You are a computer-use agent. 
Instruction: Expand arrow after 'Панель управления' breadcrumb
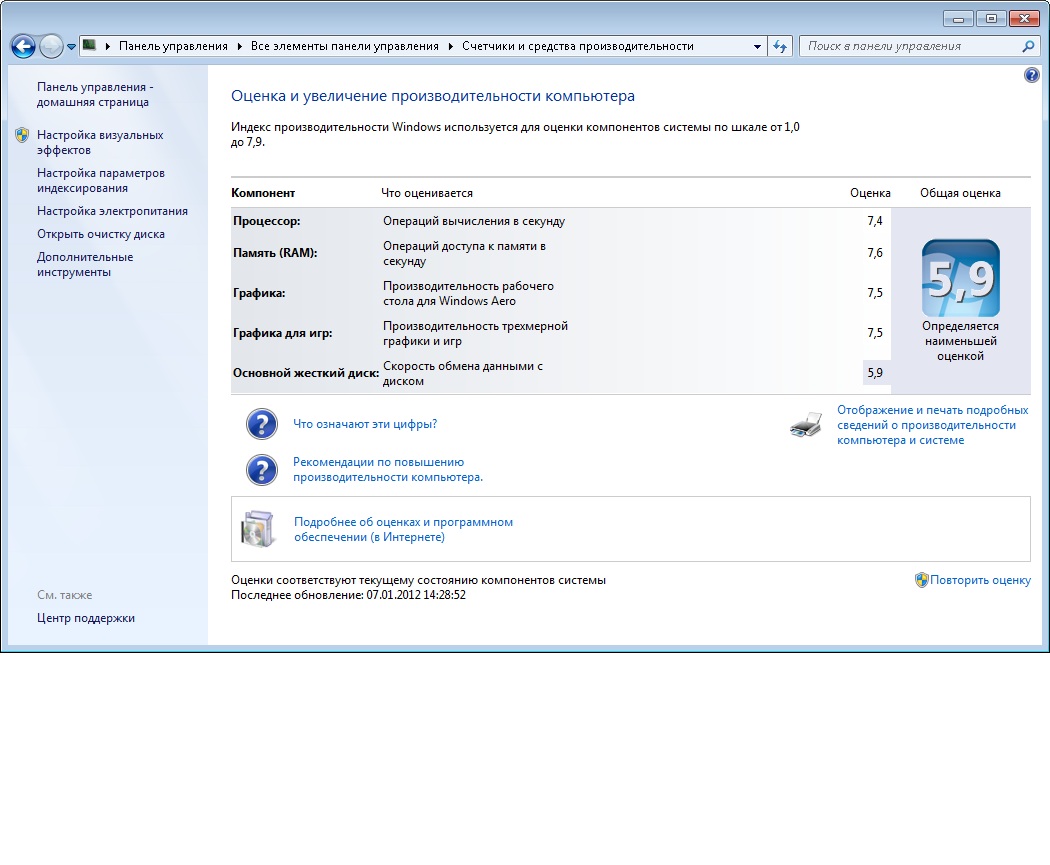[240, 46]
